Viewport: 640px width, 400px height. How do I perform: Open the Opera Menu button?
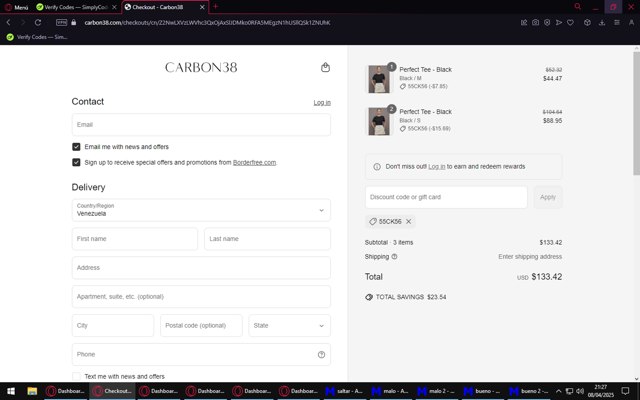click(16, 7)
